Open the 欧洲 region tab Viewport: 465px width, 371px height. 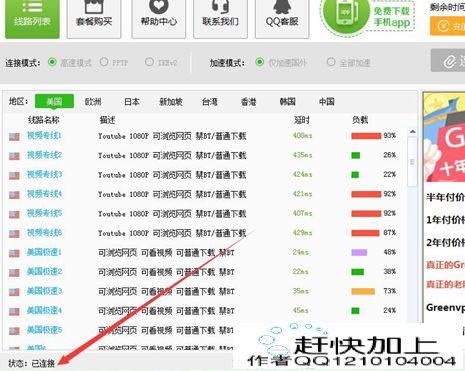pyautogui.click(x=93, y=102)
